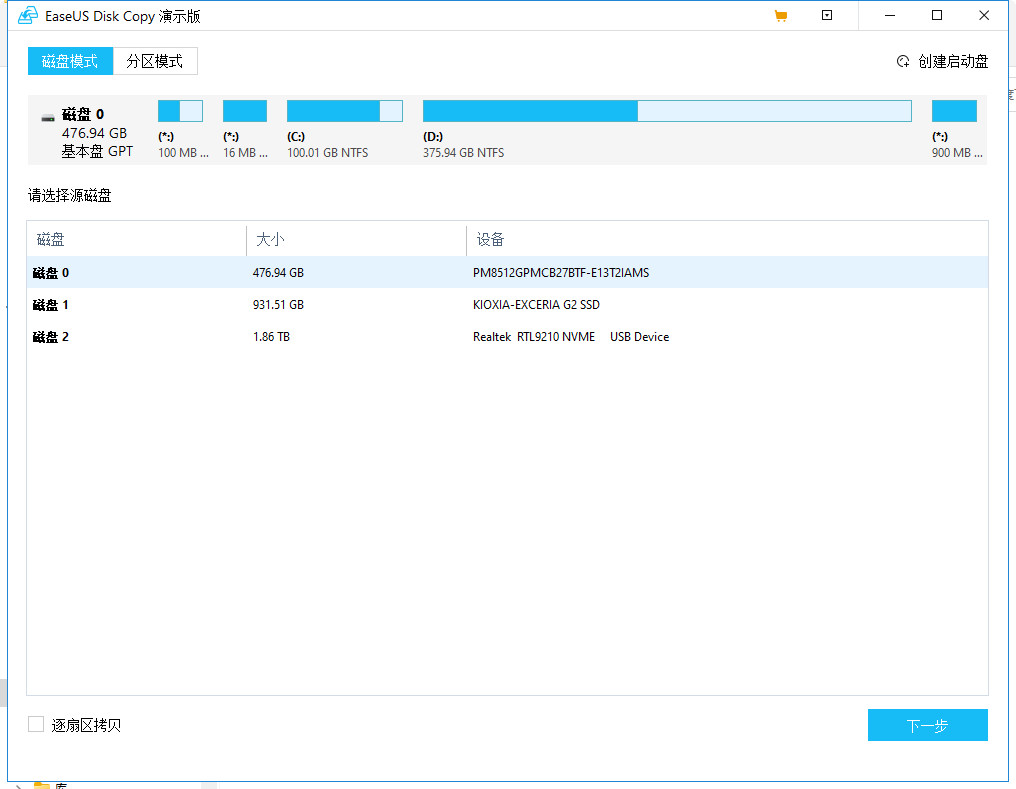1016x789 pixels.
Task: Open the title bar dropdown menu icon
Action: tap(827, 15)
